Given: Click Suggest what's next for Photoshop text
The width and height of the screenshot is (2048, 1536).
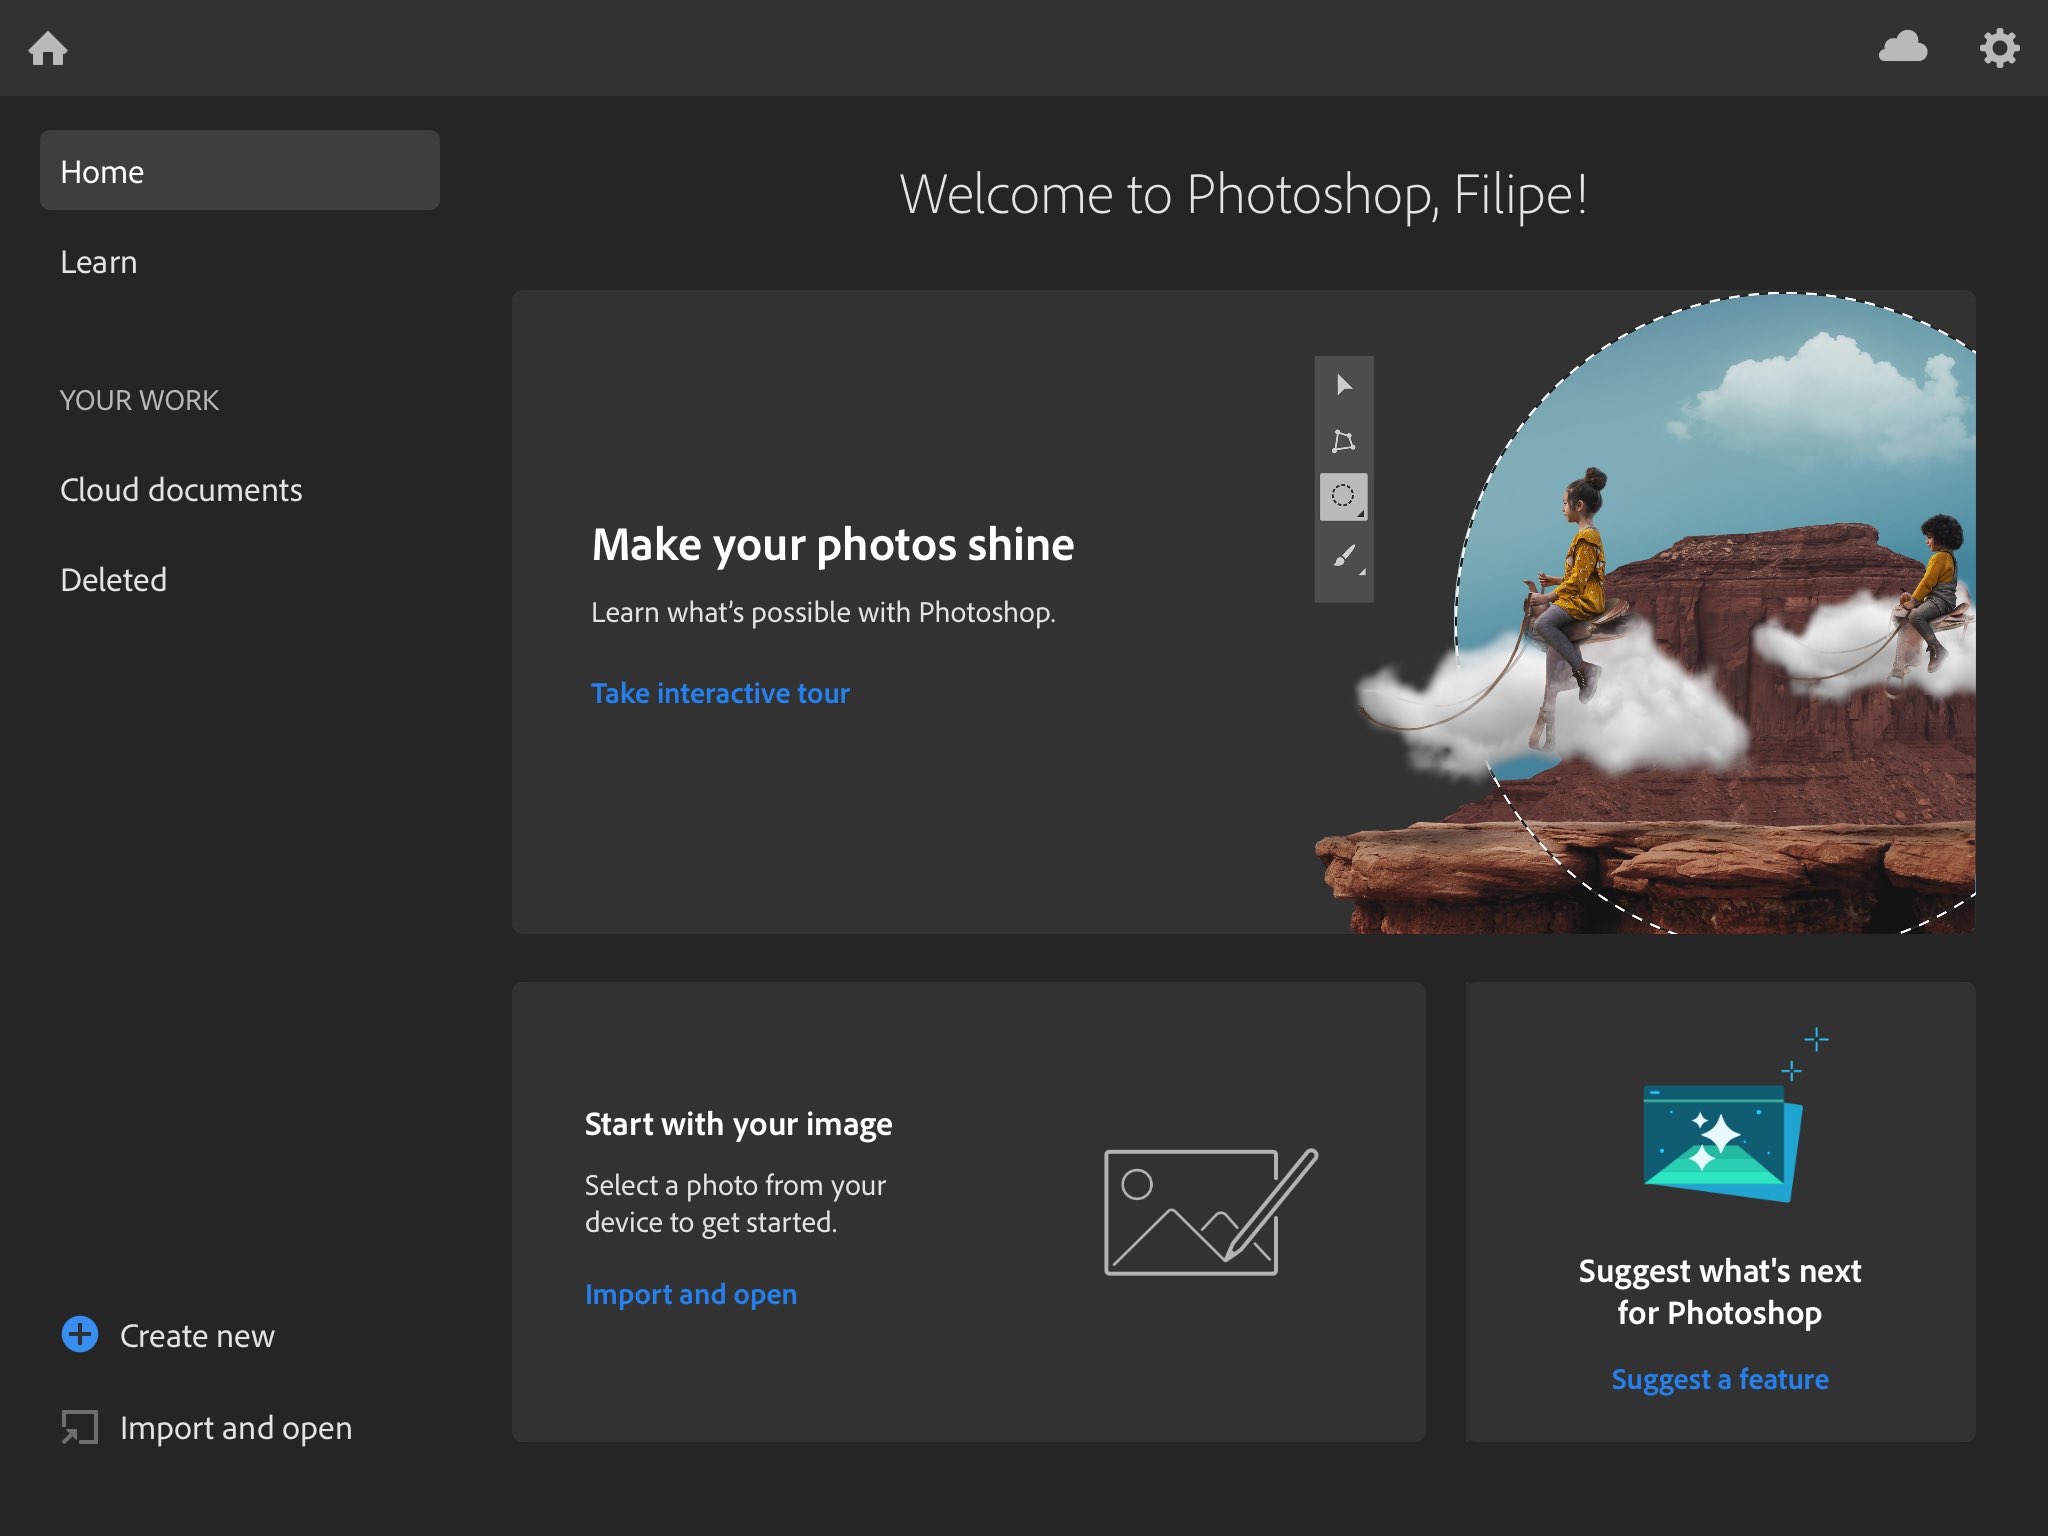Looking at the screenshot, I should tap(1720, 1291).
